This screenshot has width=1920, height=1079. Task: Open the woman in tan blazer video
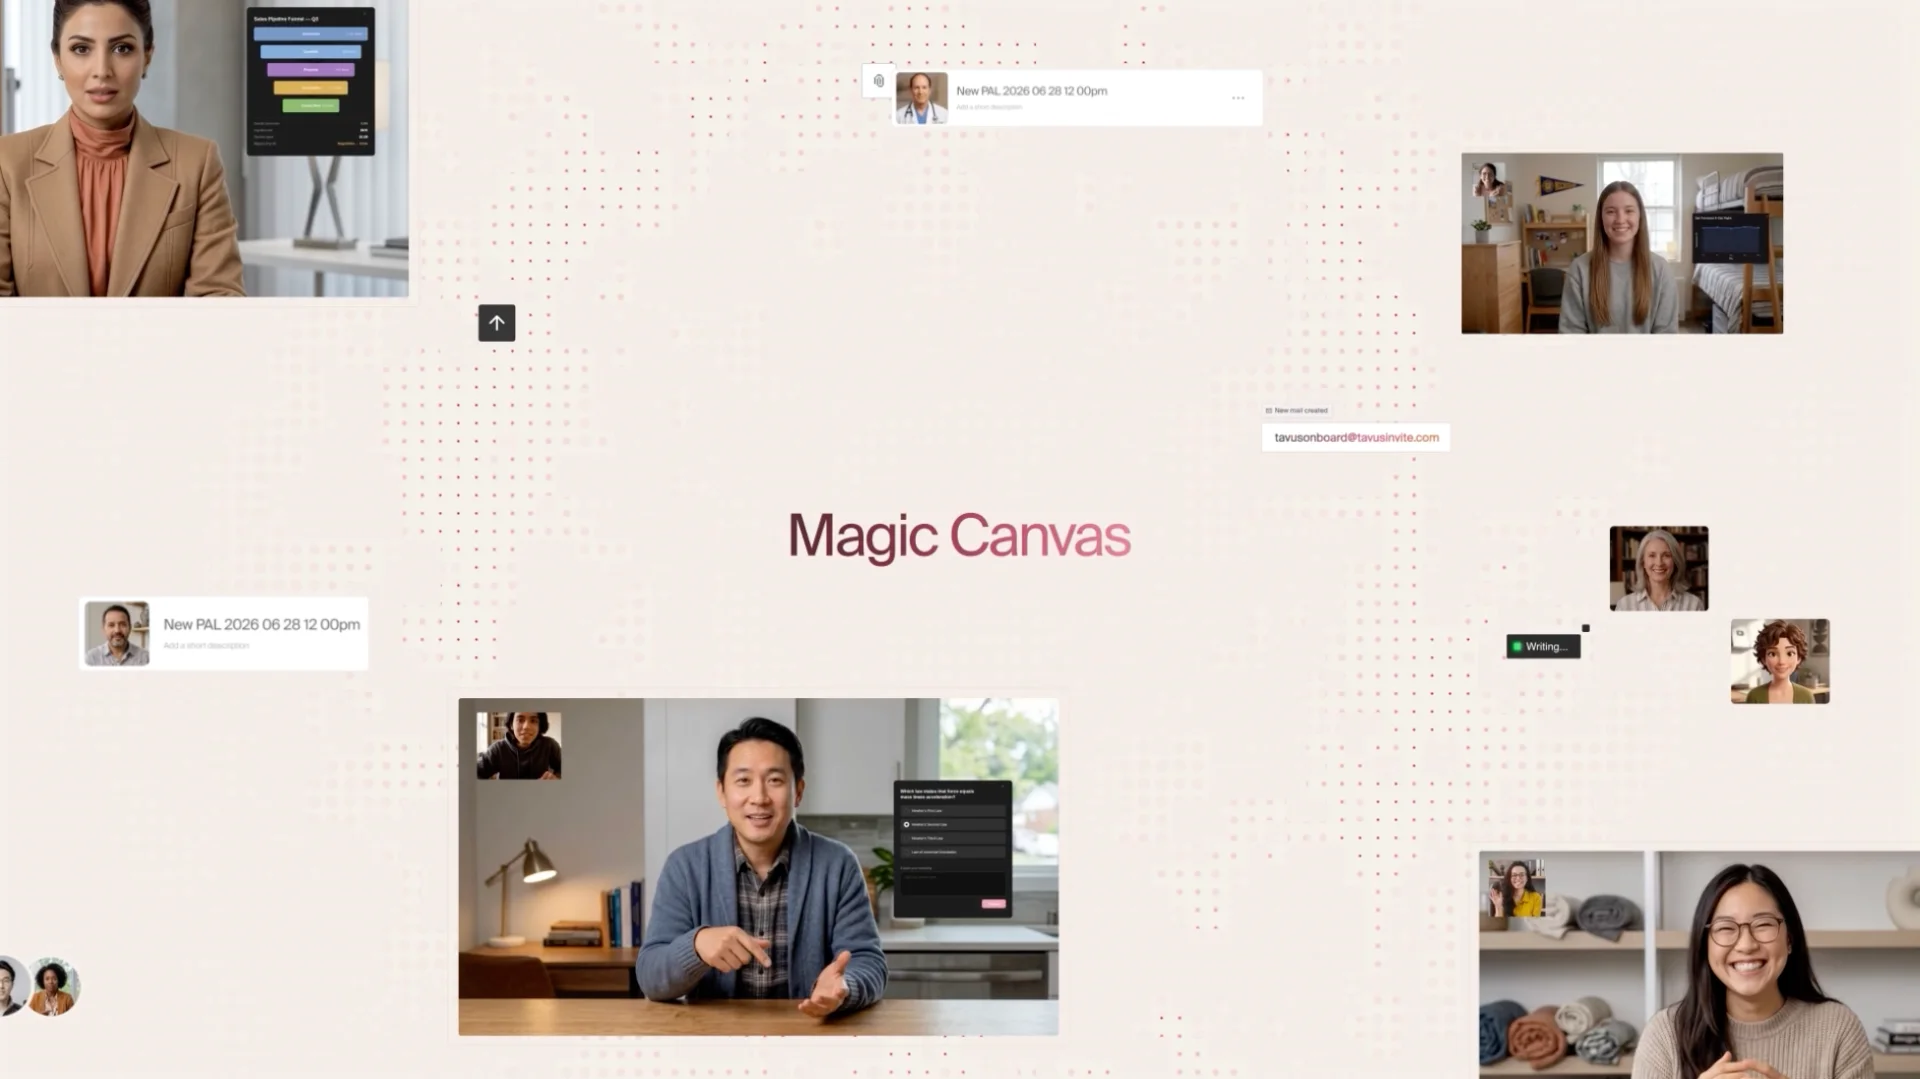tap(204, 148)
